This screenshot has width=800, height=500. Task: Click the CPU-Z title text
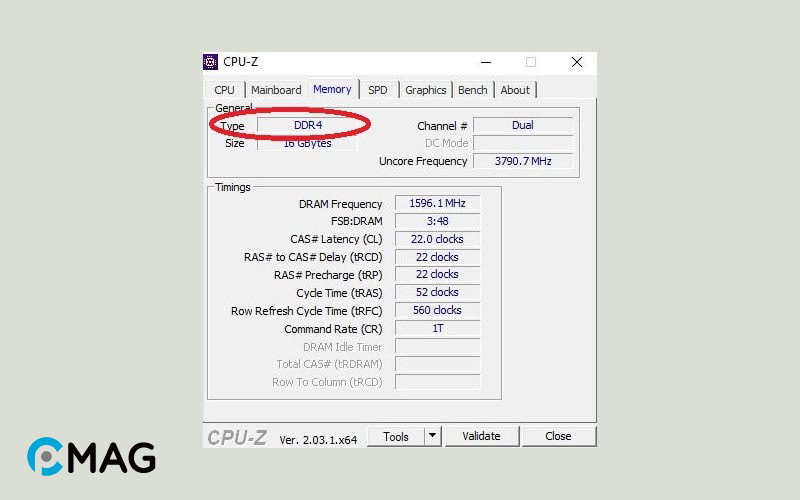[240, 62]
